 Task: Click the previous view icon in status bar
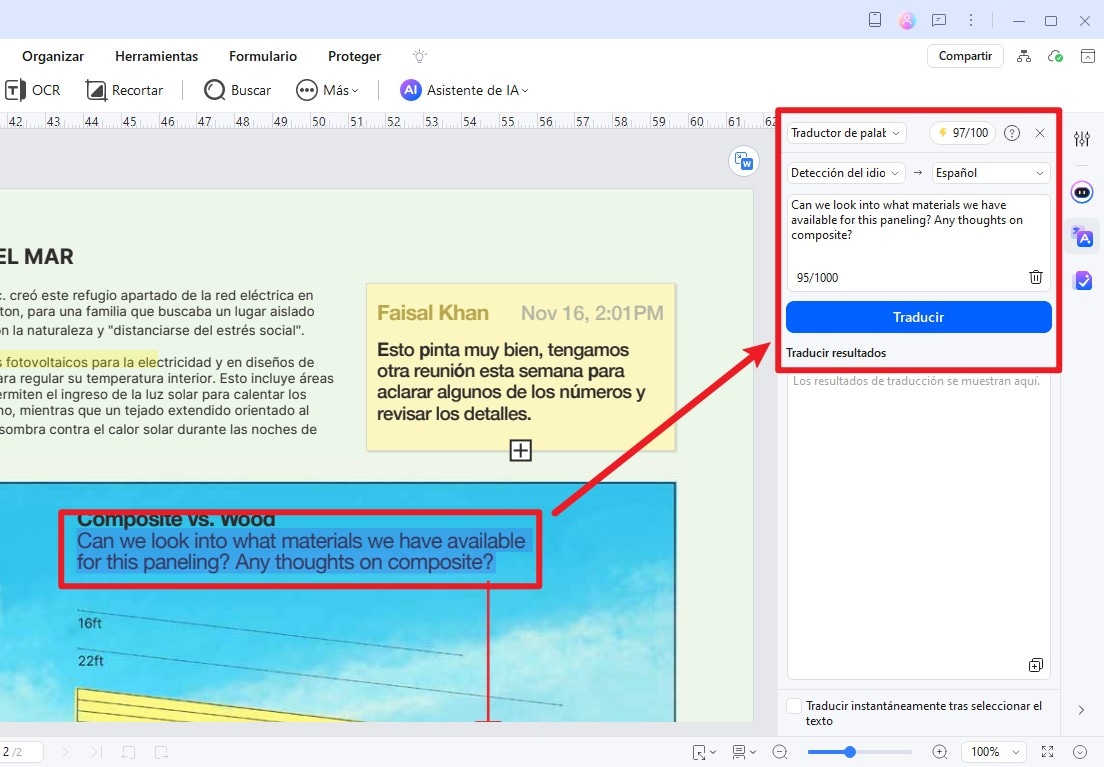(129, 752)
